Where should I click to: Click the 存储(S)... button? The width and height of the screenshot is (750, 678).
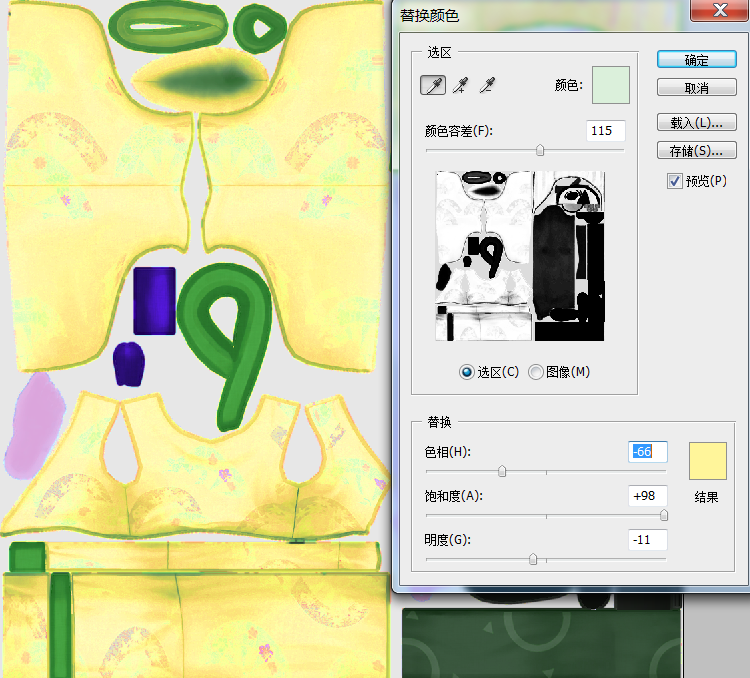(x=697, y=151)
